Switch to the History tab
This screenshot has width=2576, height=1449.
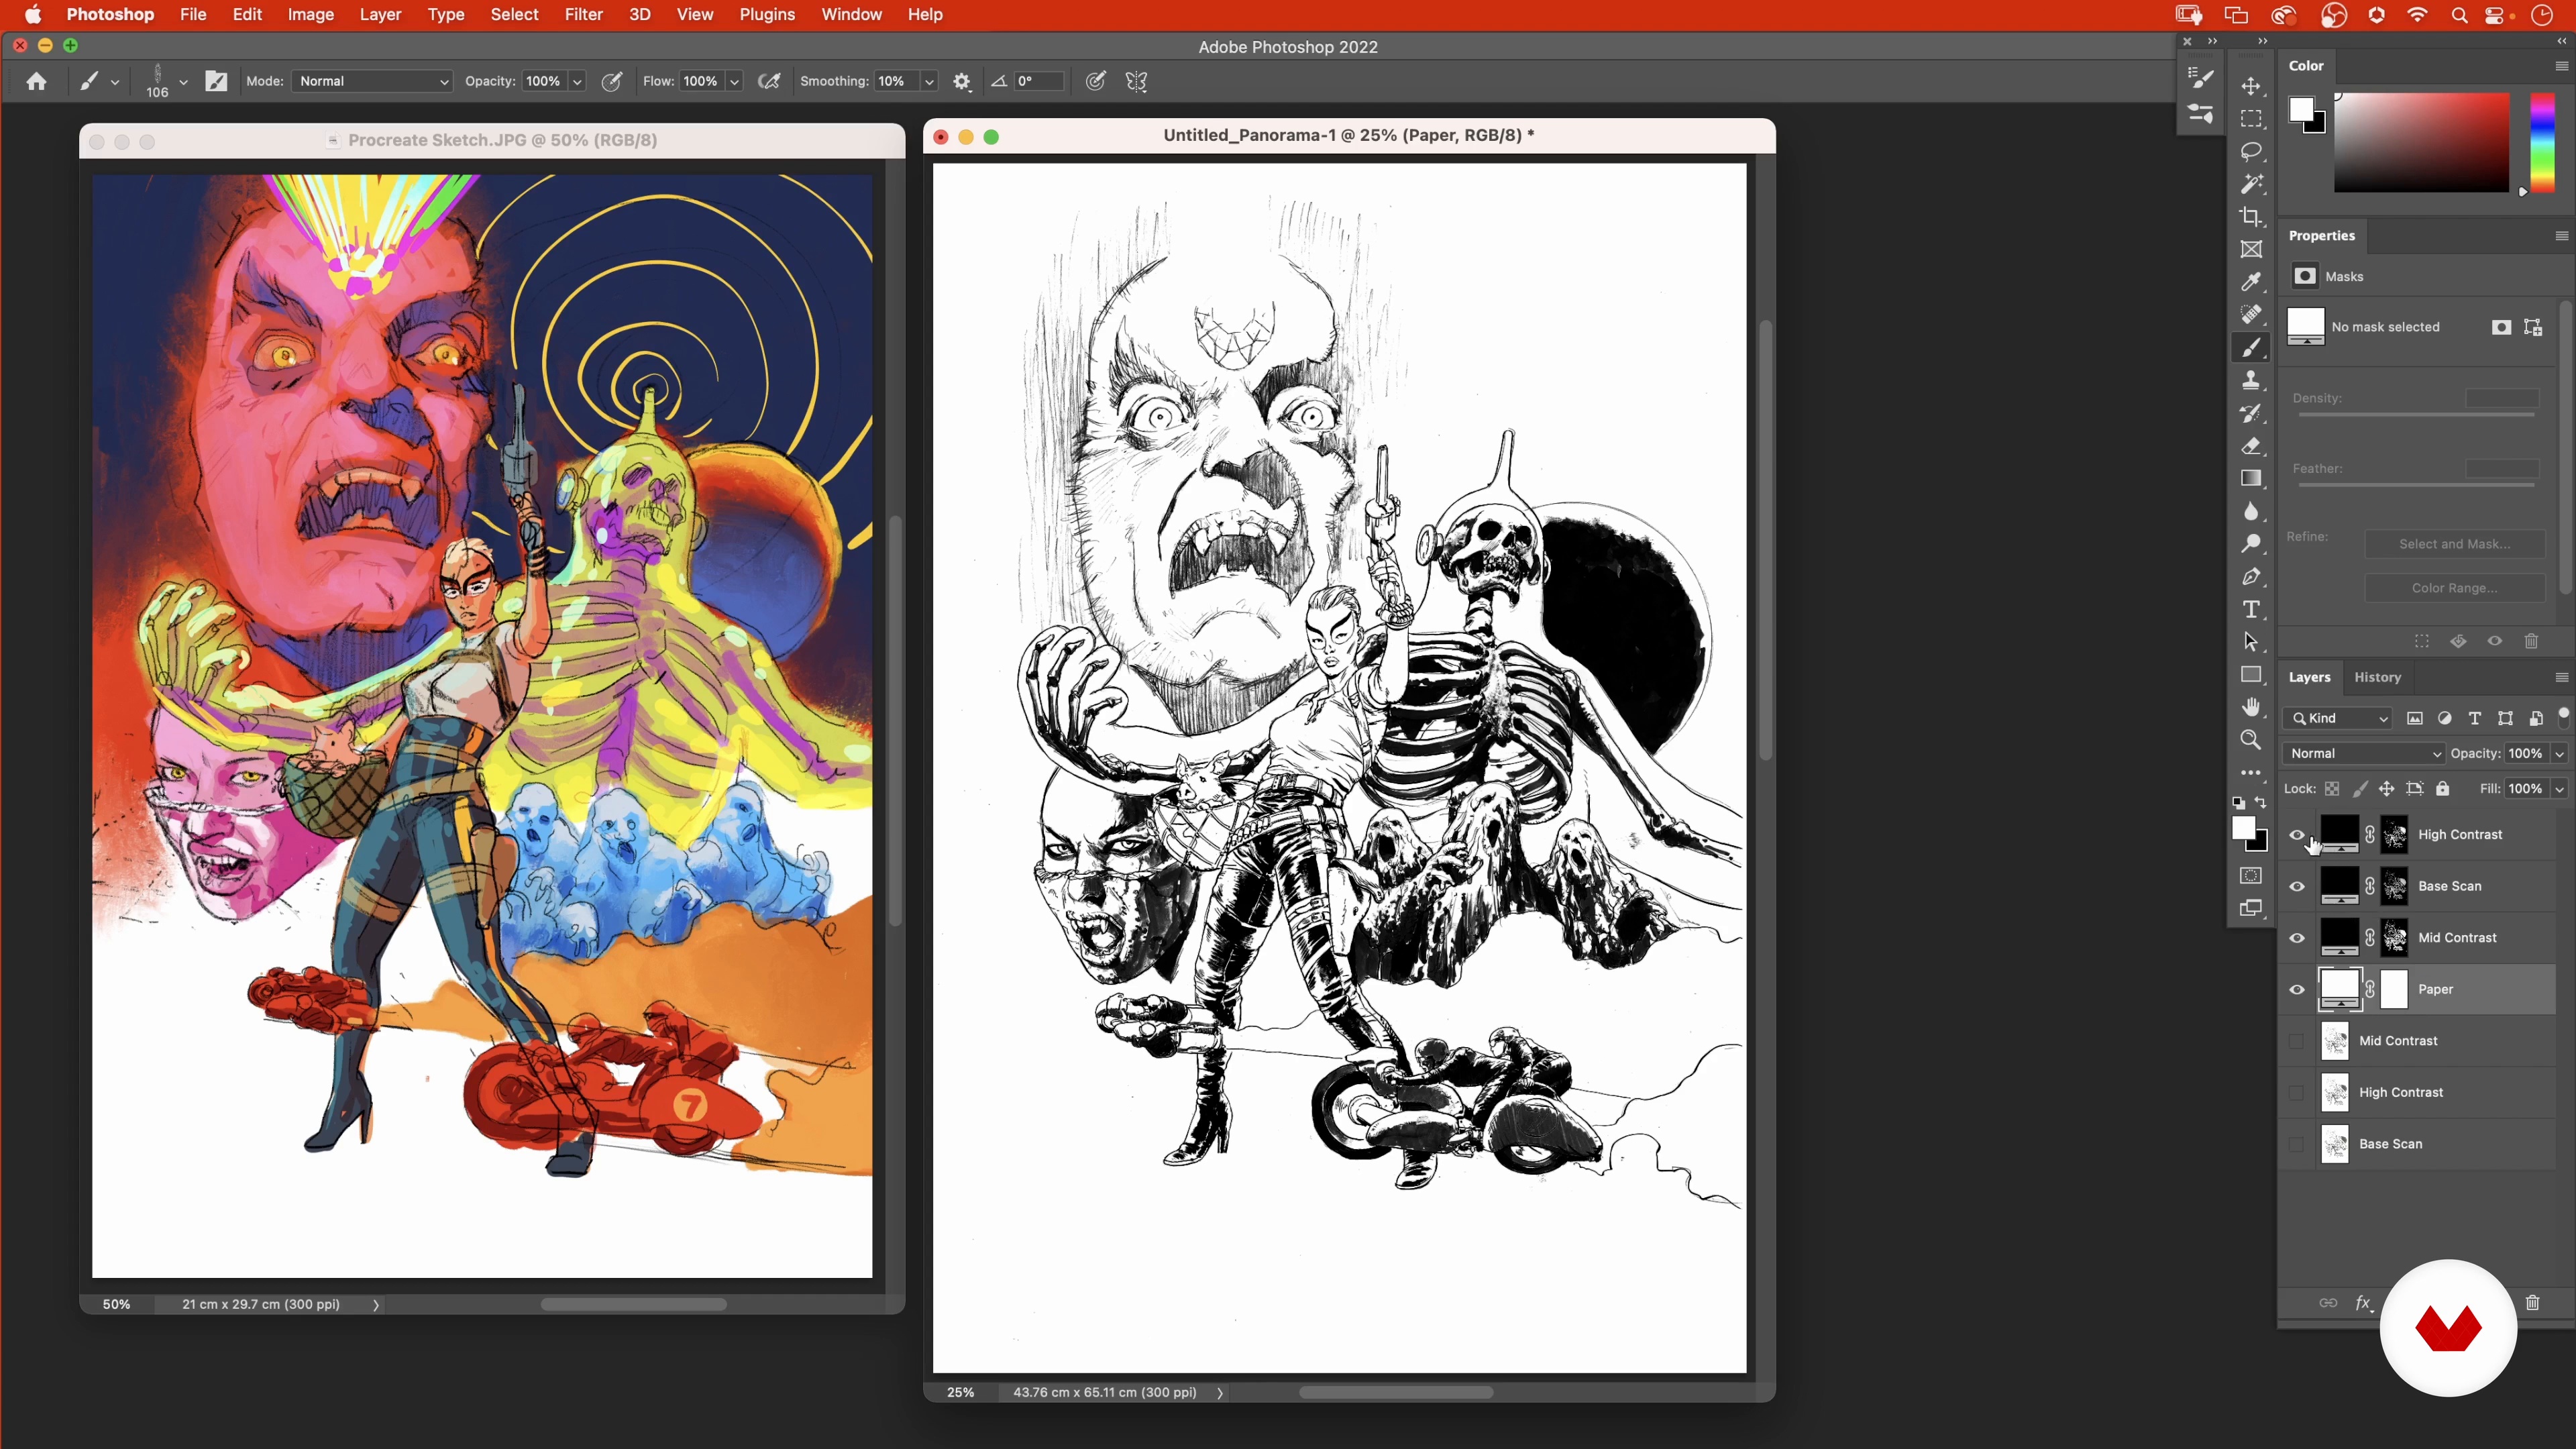click(x=2377, y=677)
